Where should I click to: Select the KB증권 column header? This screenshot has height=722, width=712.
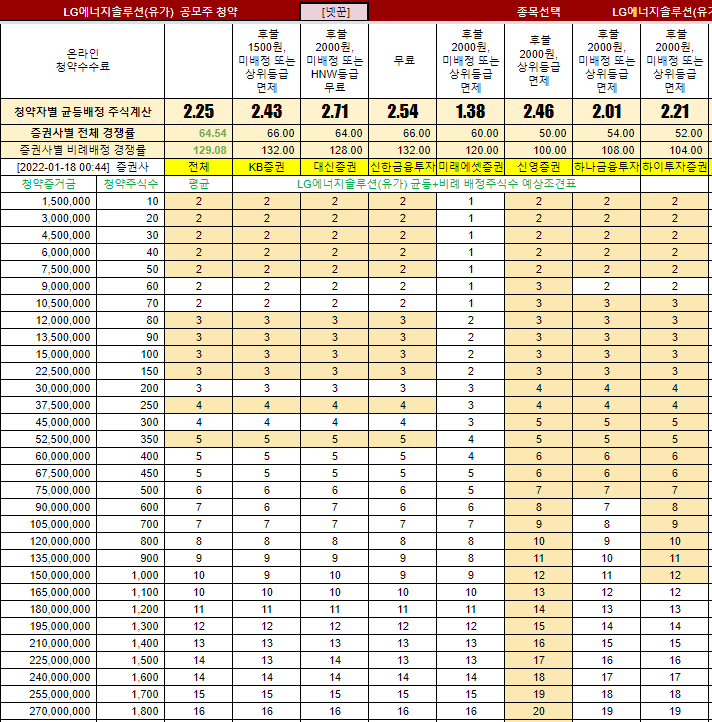pos(267,167)
